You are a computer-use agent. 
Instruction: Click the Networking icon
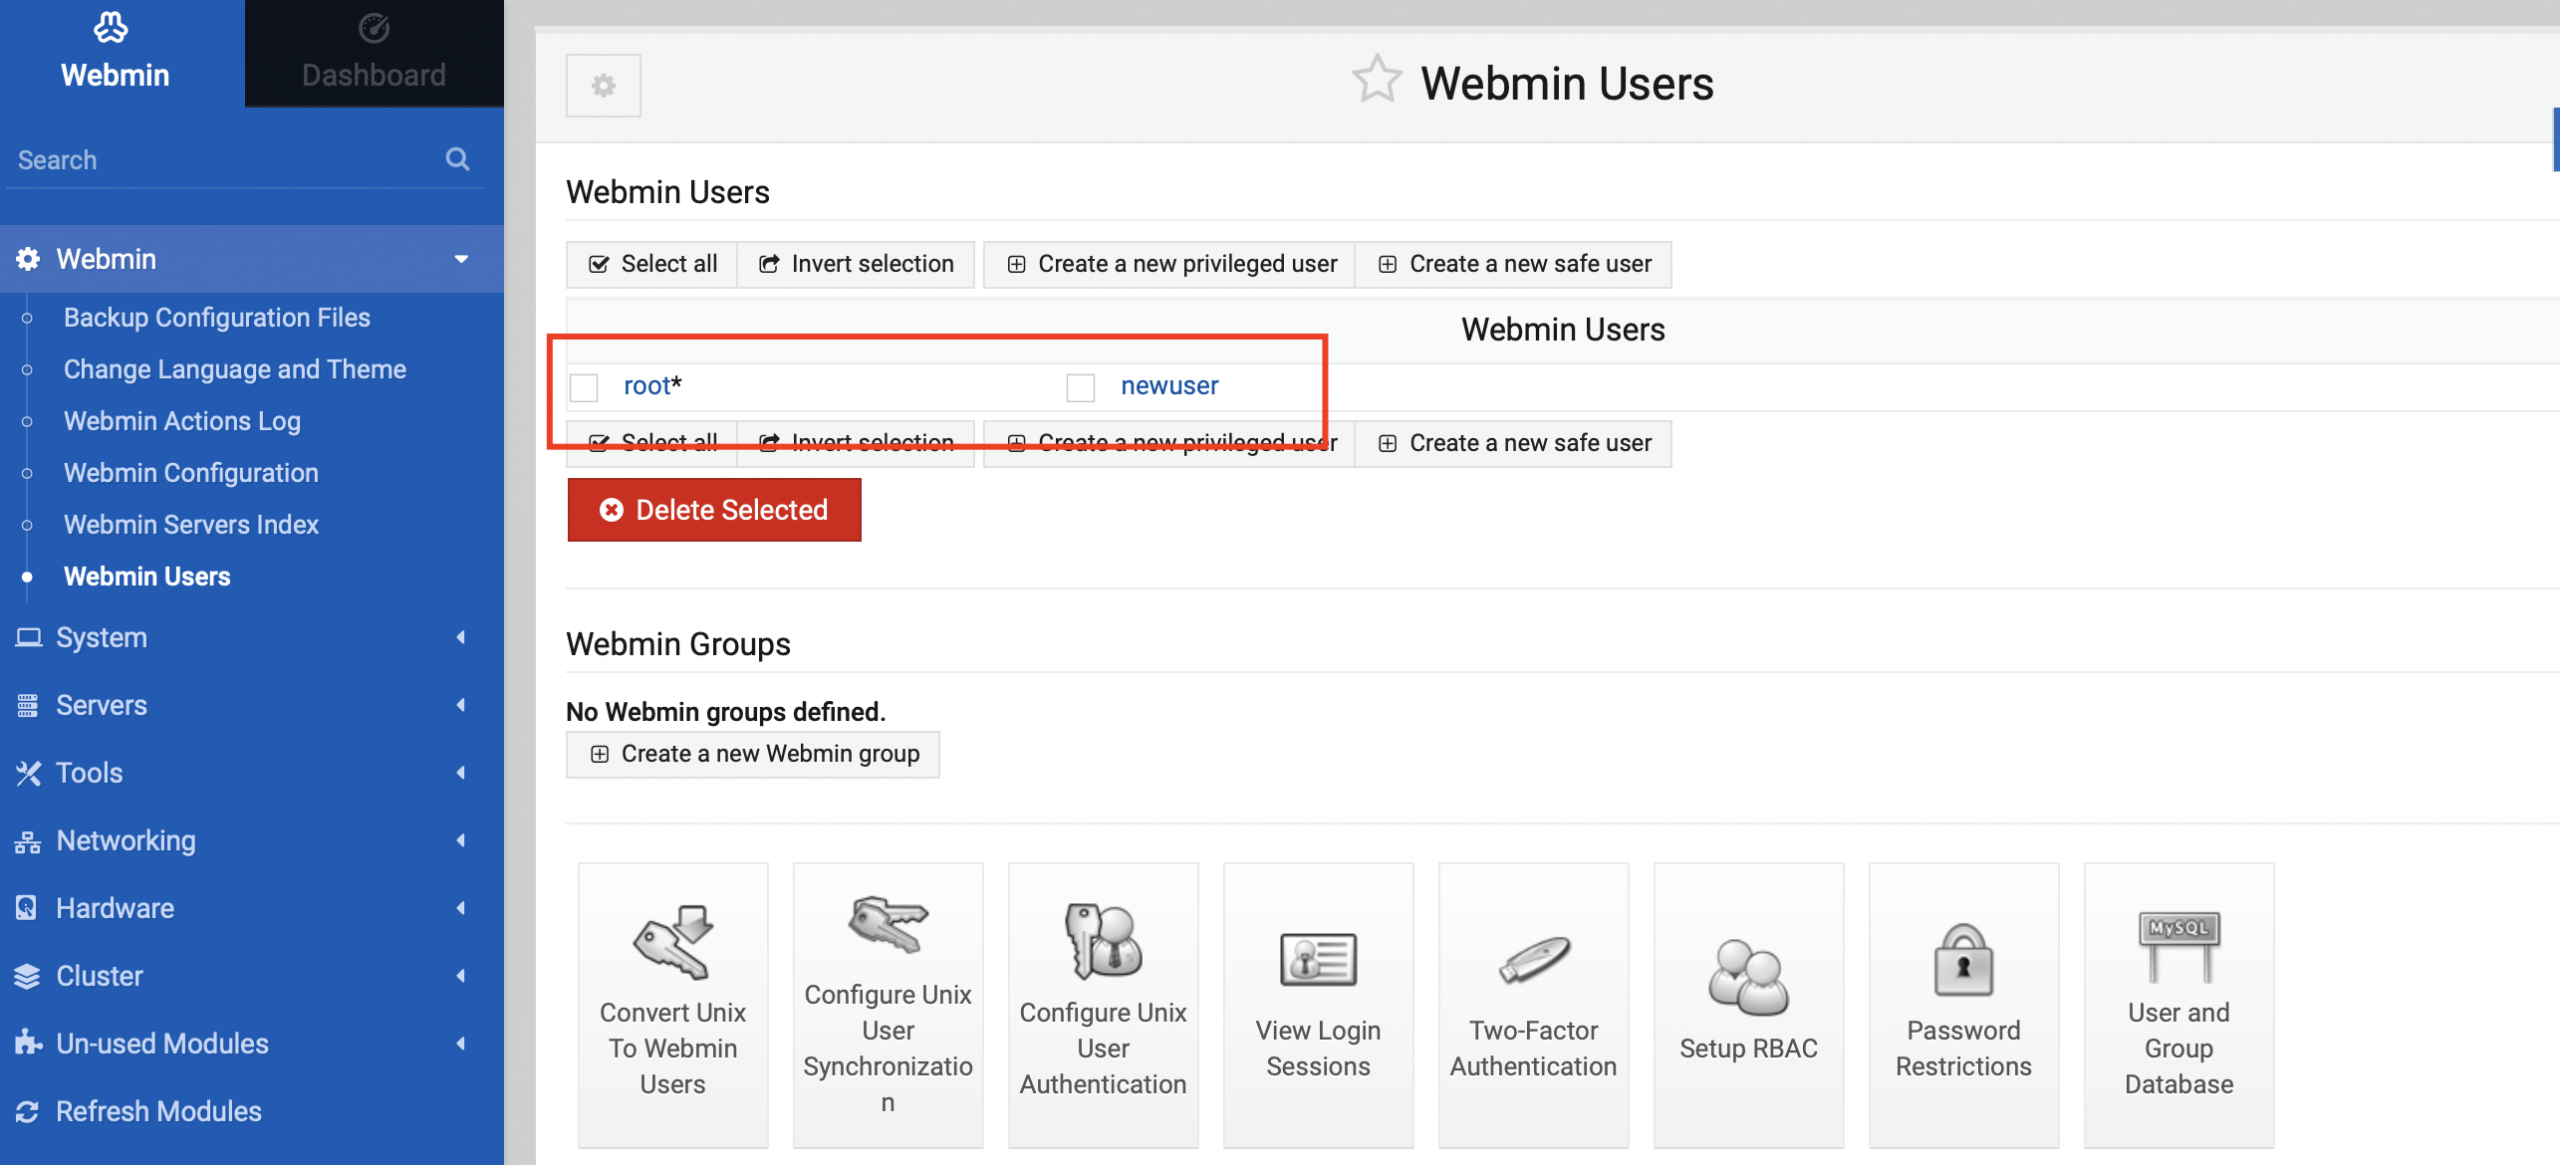[28, 841]
